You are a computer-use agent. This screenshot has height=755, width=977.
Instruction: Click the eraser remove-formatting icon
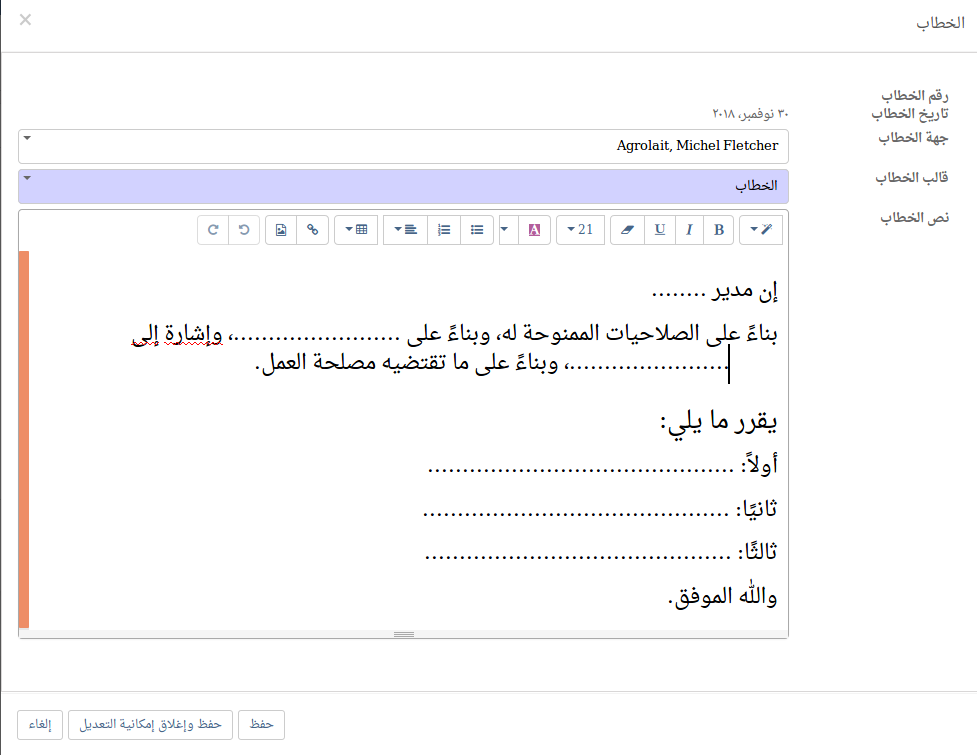[x=627, y=230]
